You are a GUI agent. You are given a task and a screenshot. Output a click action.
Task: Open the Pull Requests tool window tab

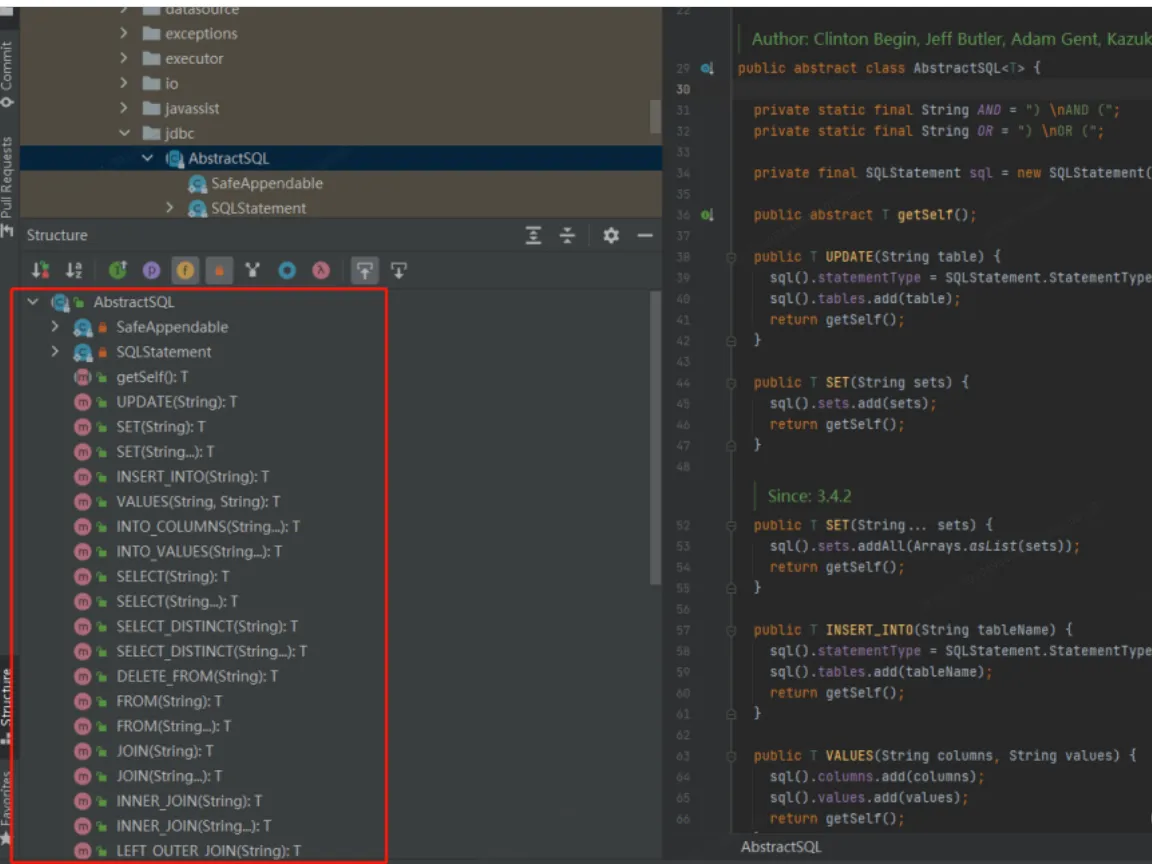[x=7, y=187]
